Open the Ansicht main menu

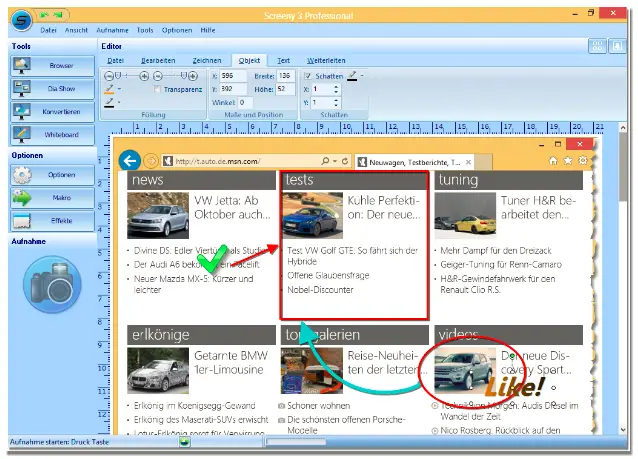[x=76, y=30]
